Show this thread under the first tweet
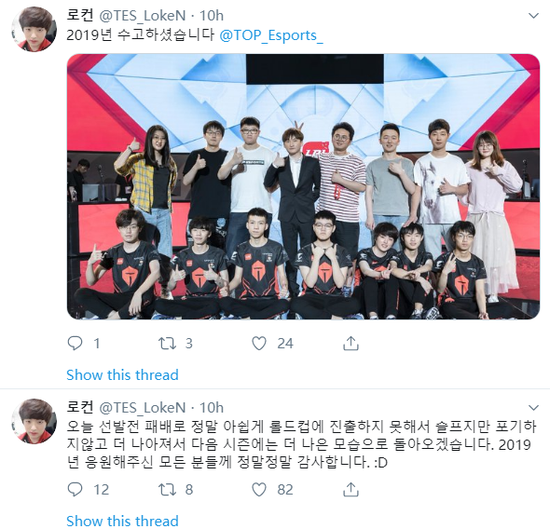 click(x=122, y=375)
